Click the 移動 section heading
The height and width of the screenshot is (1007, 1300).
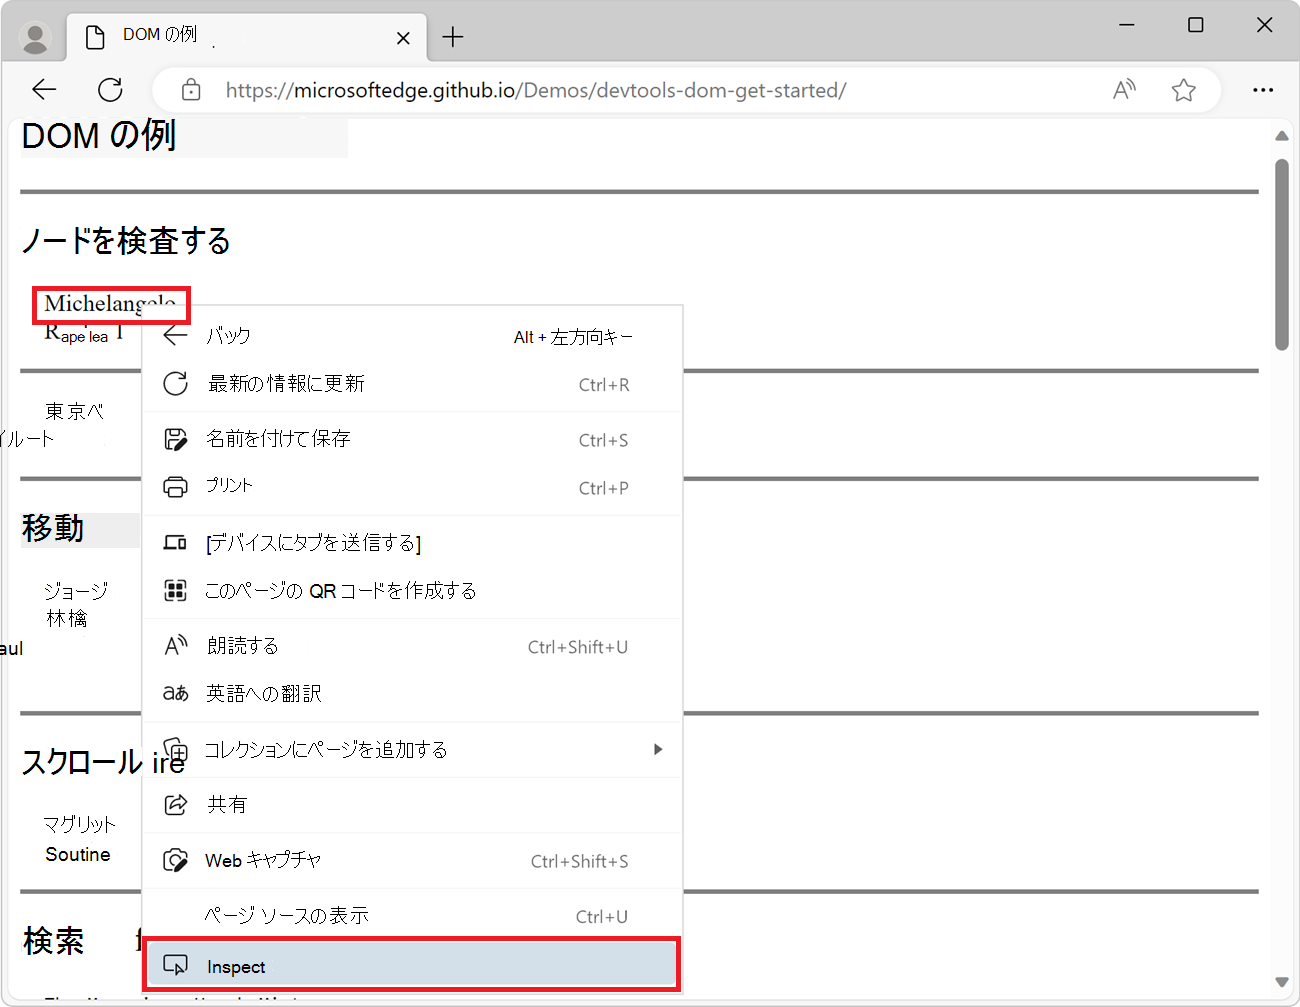[x=53, y=528]
